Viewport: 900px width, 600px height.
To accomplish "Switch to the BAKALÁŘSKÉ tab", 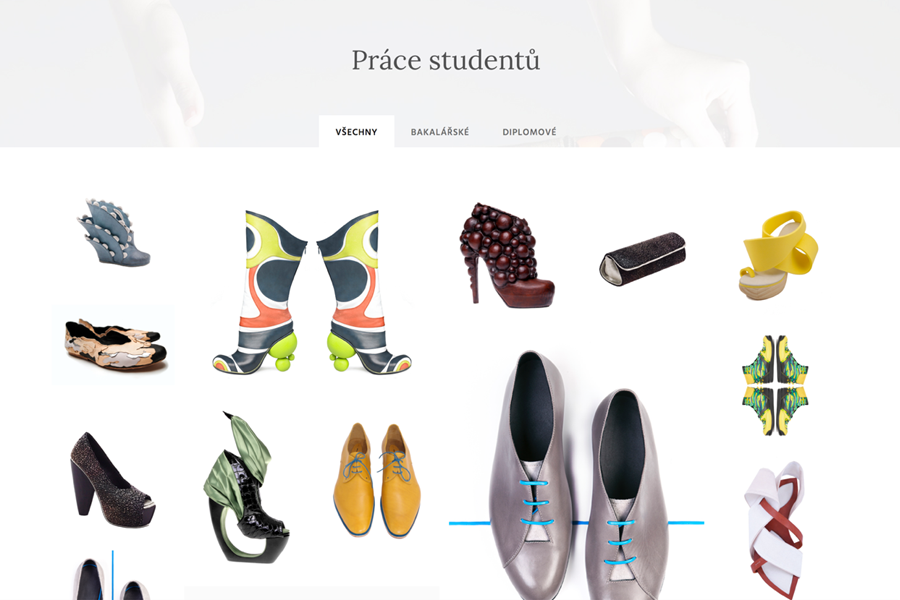I will click(440, 131).
